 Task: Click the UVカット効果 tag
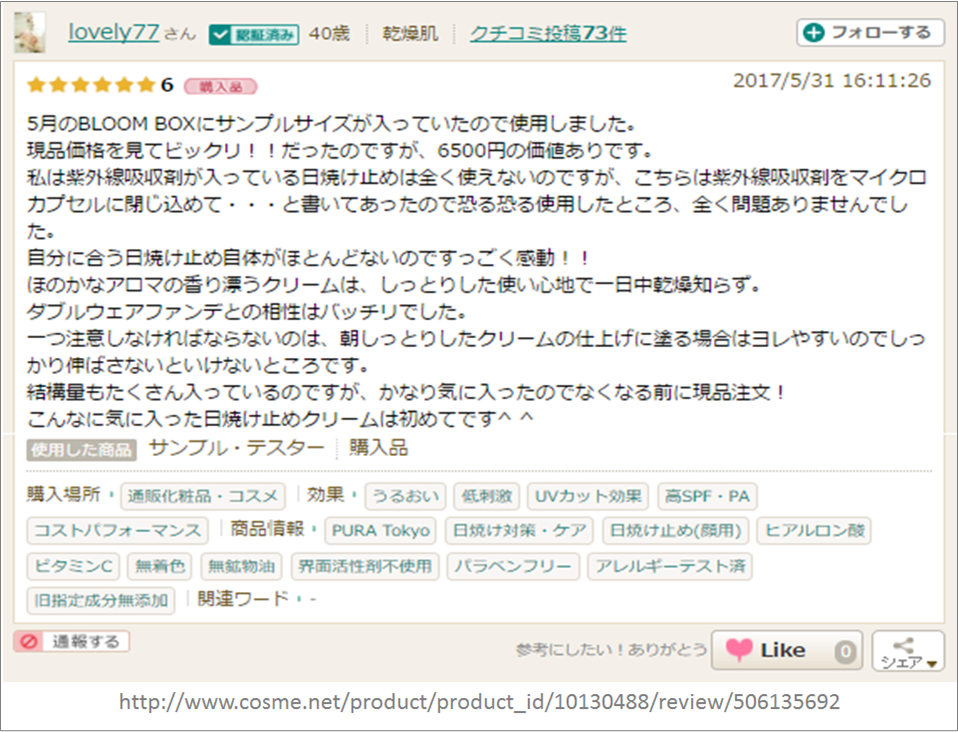[588, 496]
